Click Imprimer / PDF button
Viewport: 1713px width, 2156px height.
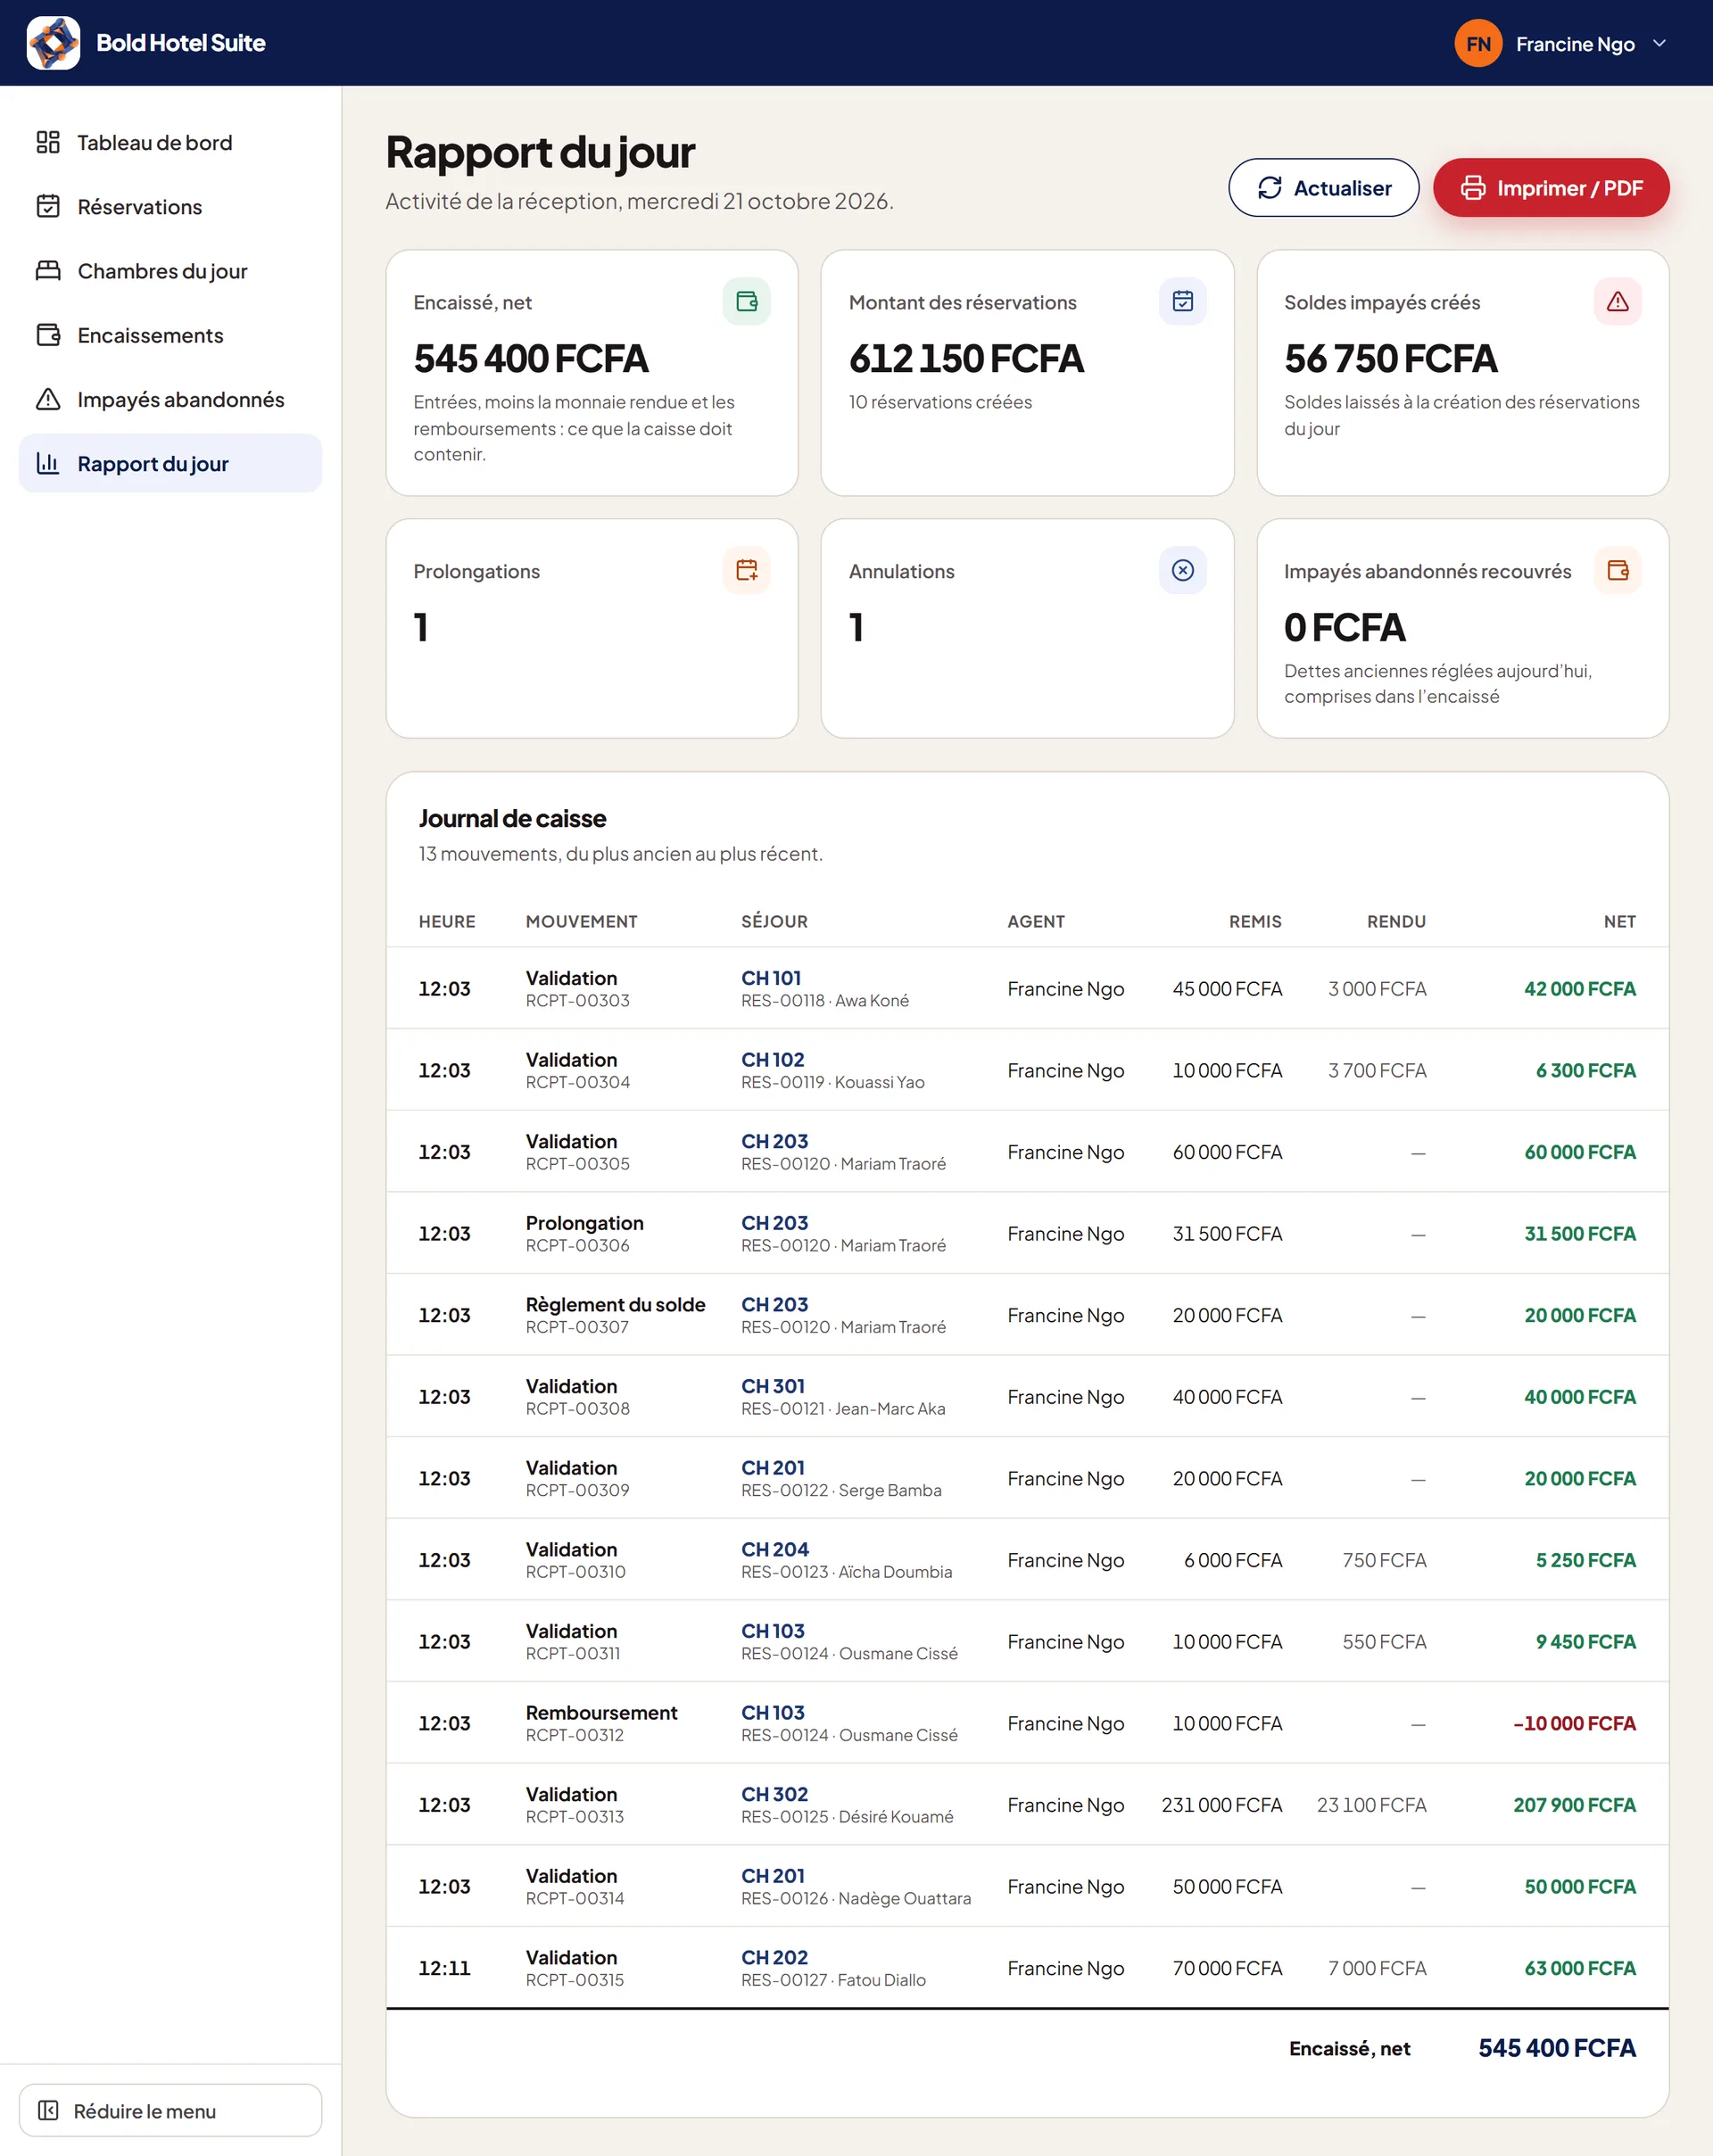1550,188
